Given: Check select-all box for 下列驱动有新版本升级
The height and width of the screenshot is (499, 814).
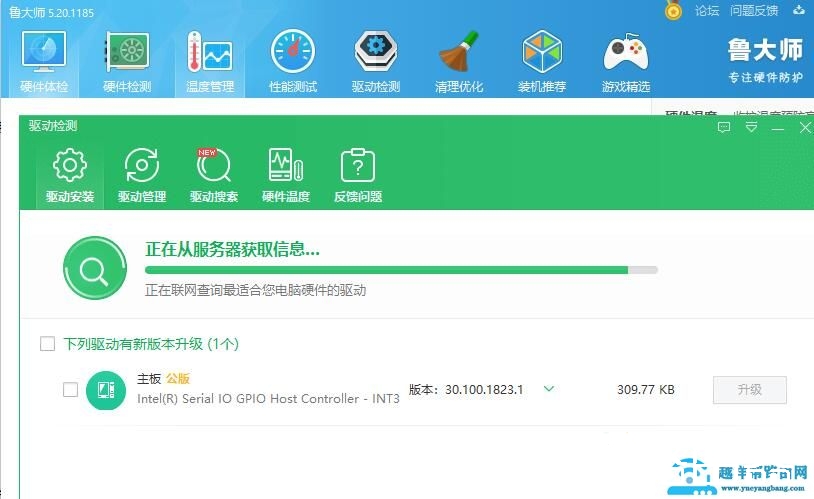Looking at the screenshot, I should [x=47, y=344].
